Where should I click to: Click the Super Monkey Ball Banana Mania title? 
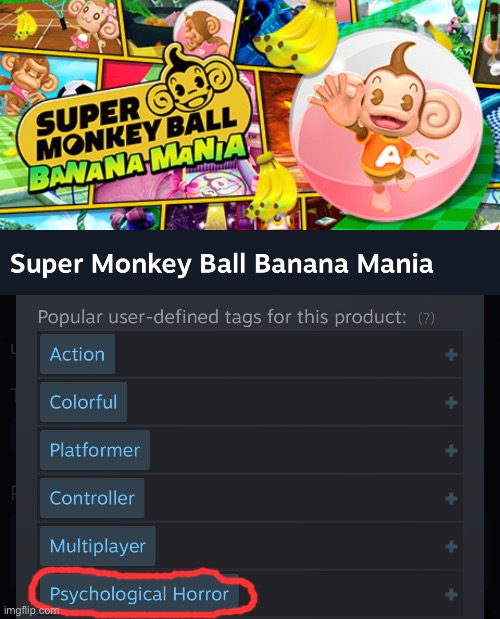(x=221, y=263)
